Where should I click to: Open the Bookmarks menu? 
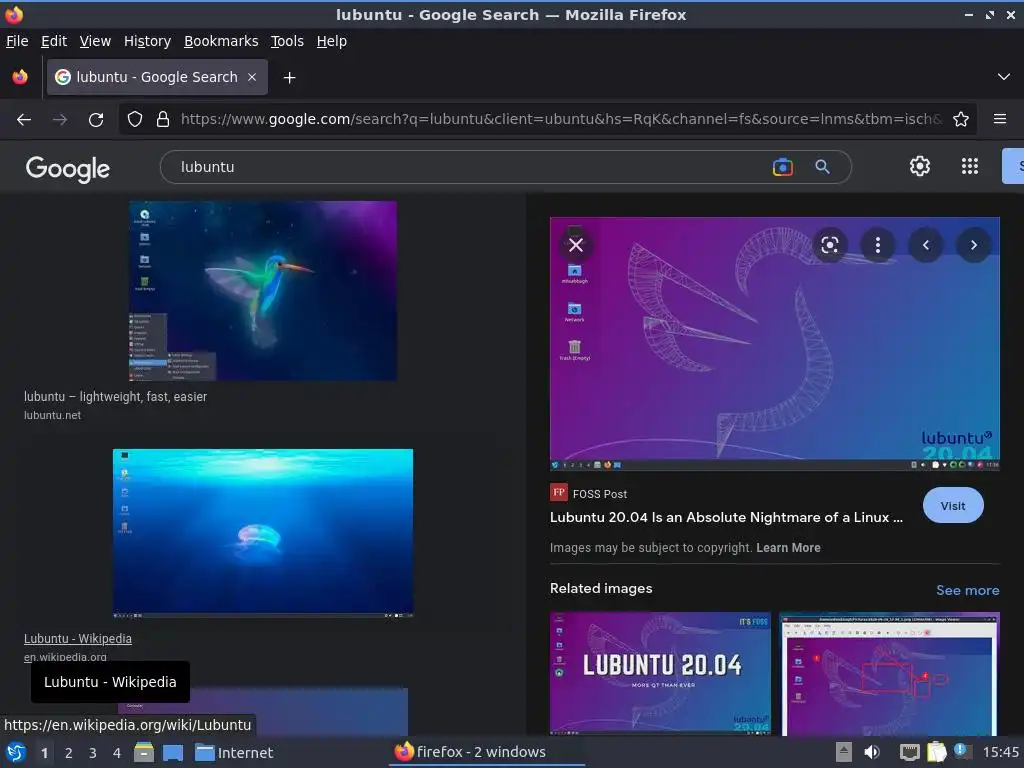(221, 41)
